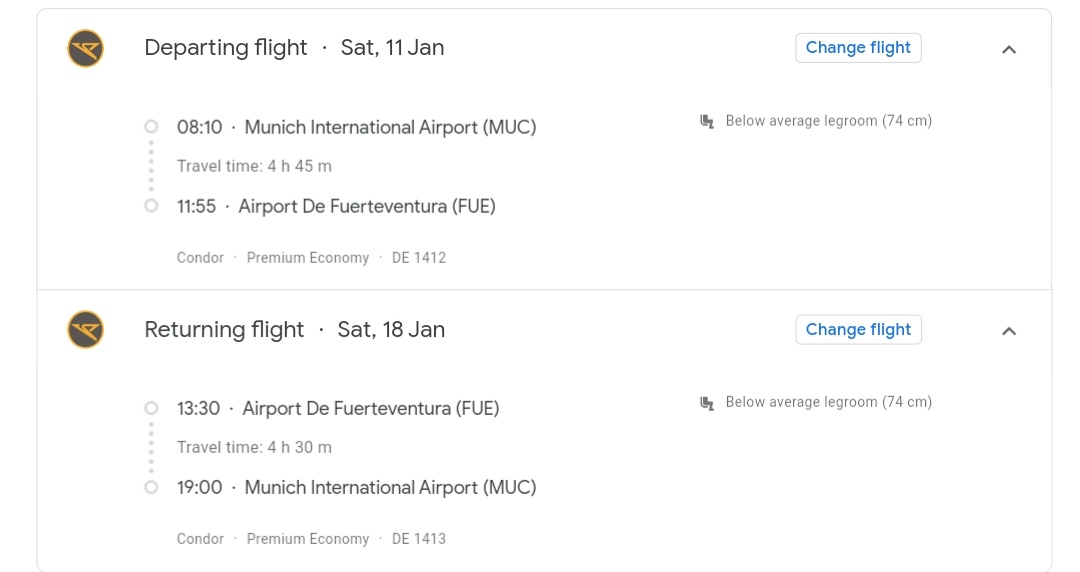Click the Departing flight Sat, 11 Jan header
This screenshot has width=1080, height=572.
[294, 48]
